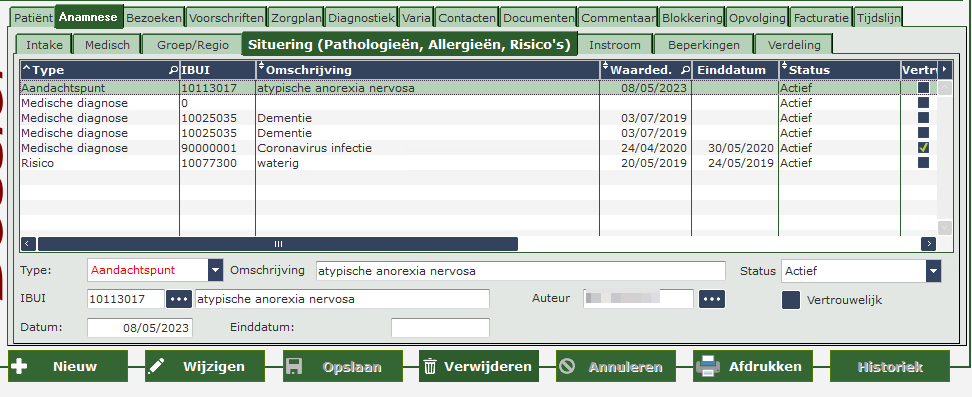Open Auteur lookup with the ellipsis button
Image resolution: width=972 pixels, height=397 pixels.
pos(712,299)
